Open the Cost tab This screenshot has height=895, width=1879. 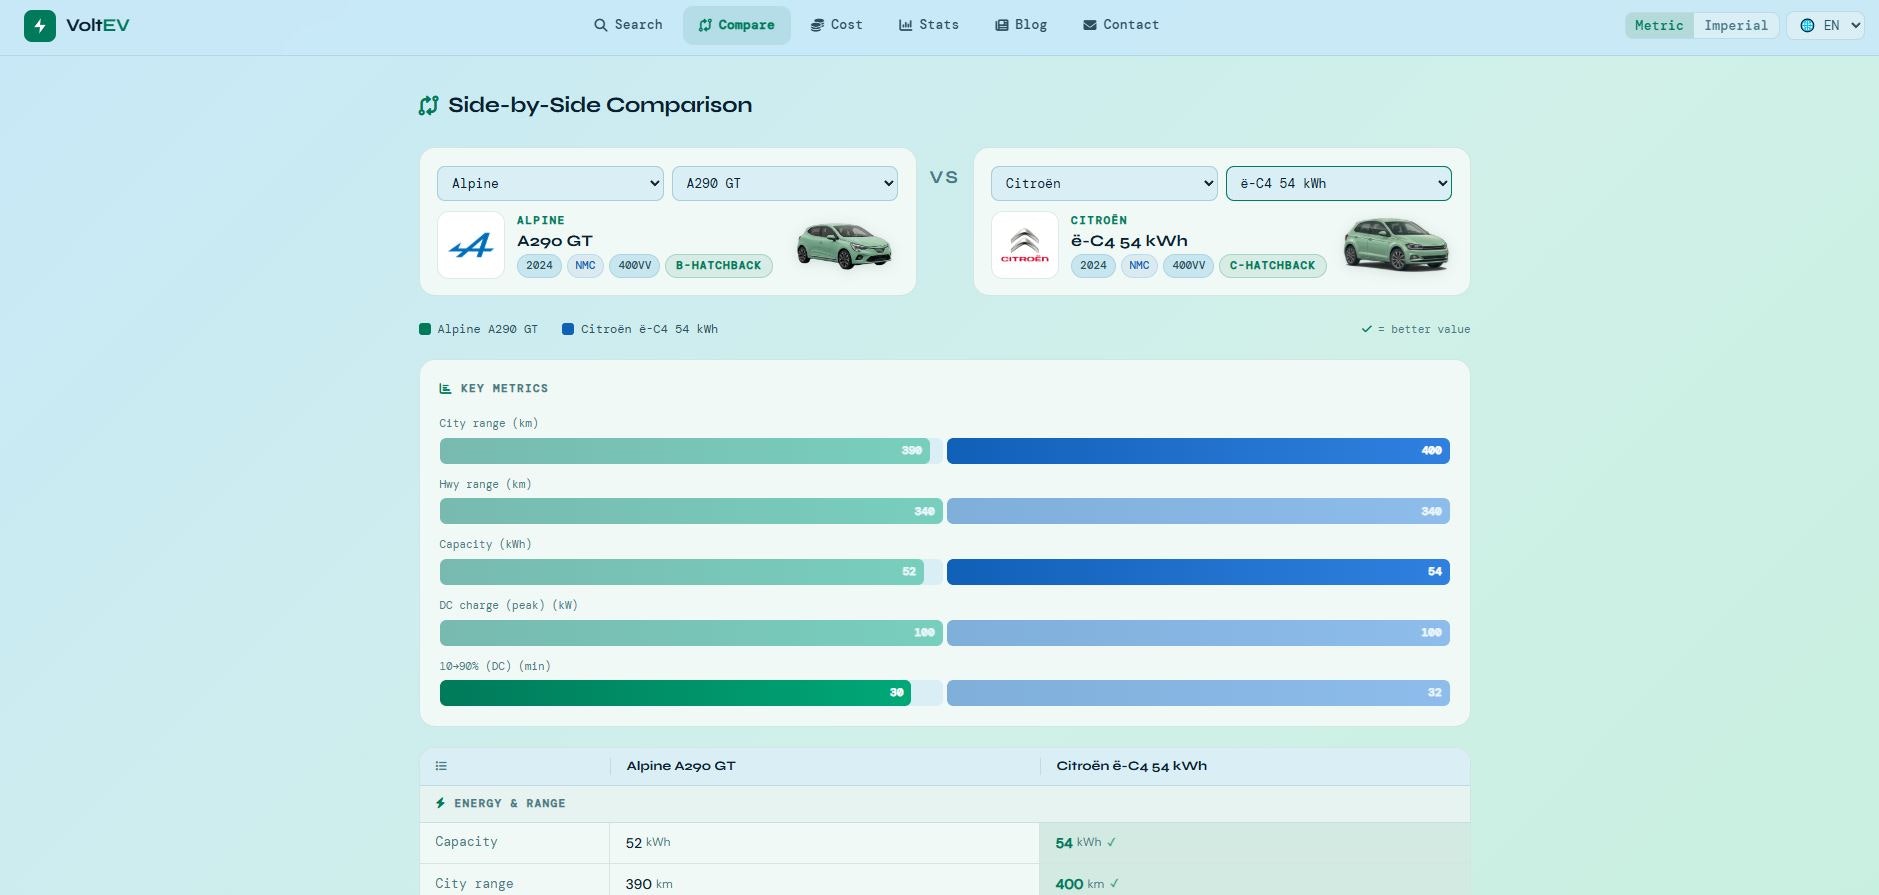point(836,25)
